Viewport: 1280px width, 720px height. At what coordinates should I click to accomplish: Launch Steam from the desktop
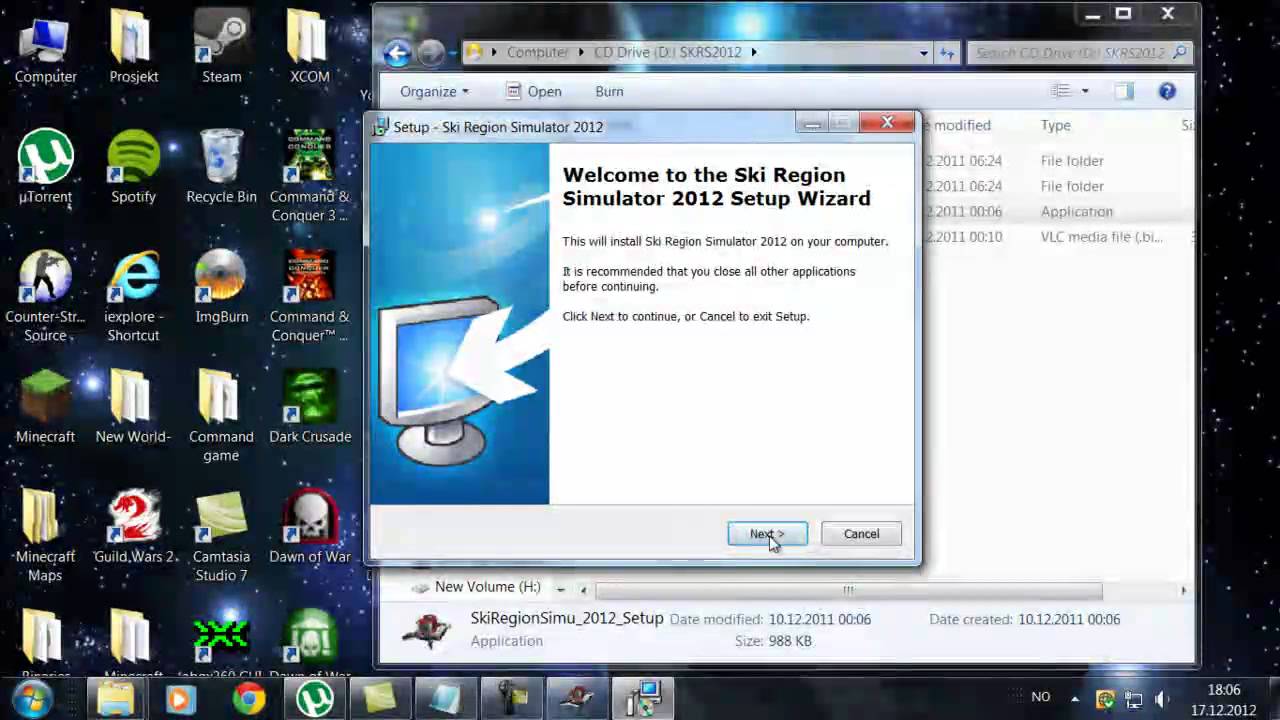point(221,46)
